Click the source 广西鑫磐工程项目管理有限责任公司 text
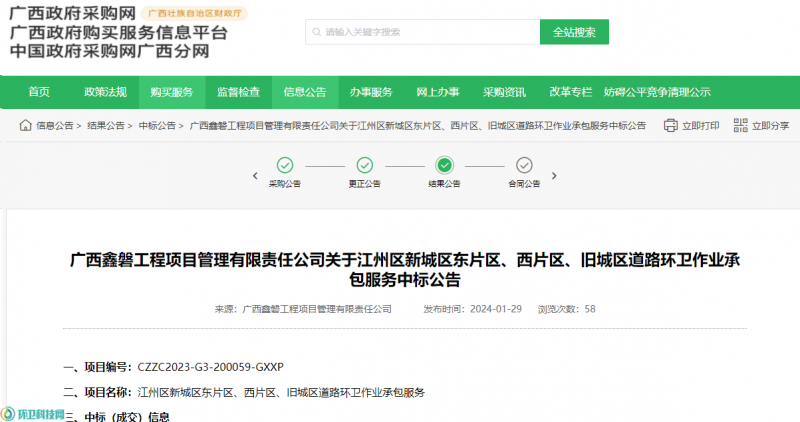The image size is (800, 422). (x=317, y=309)
